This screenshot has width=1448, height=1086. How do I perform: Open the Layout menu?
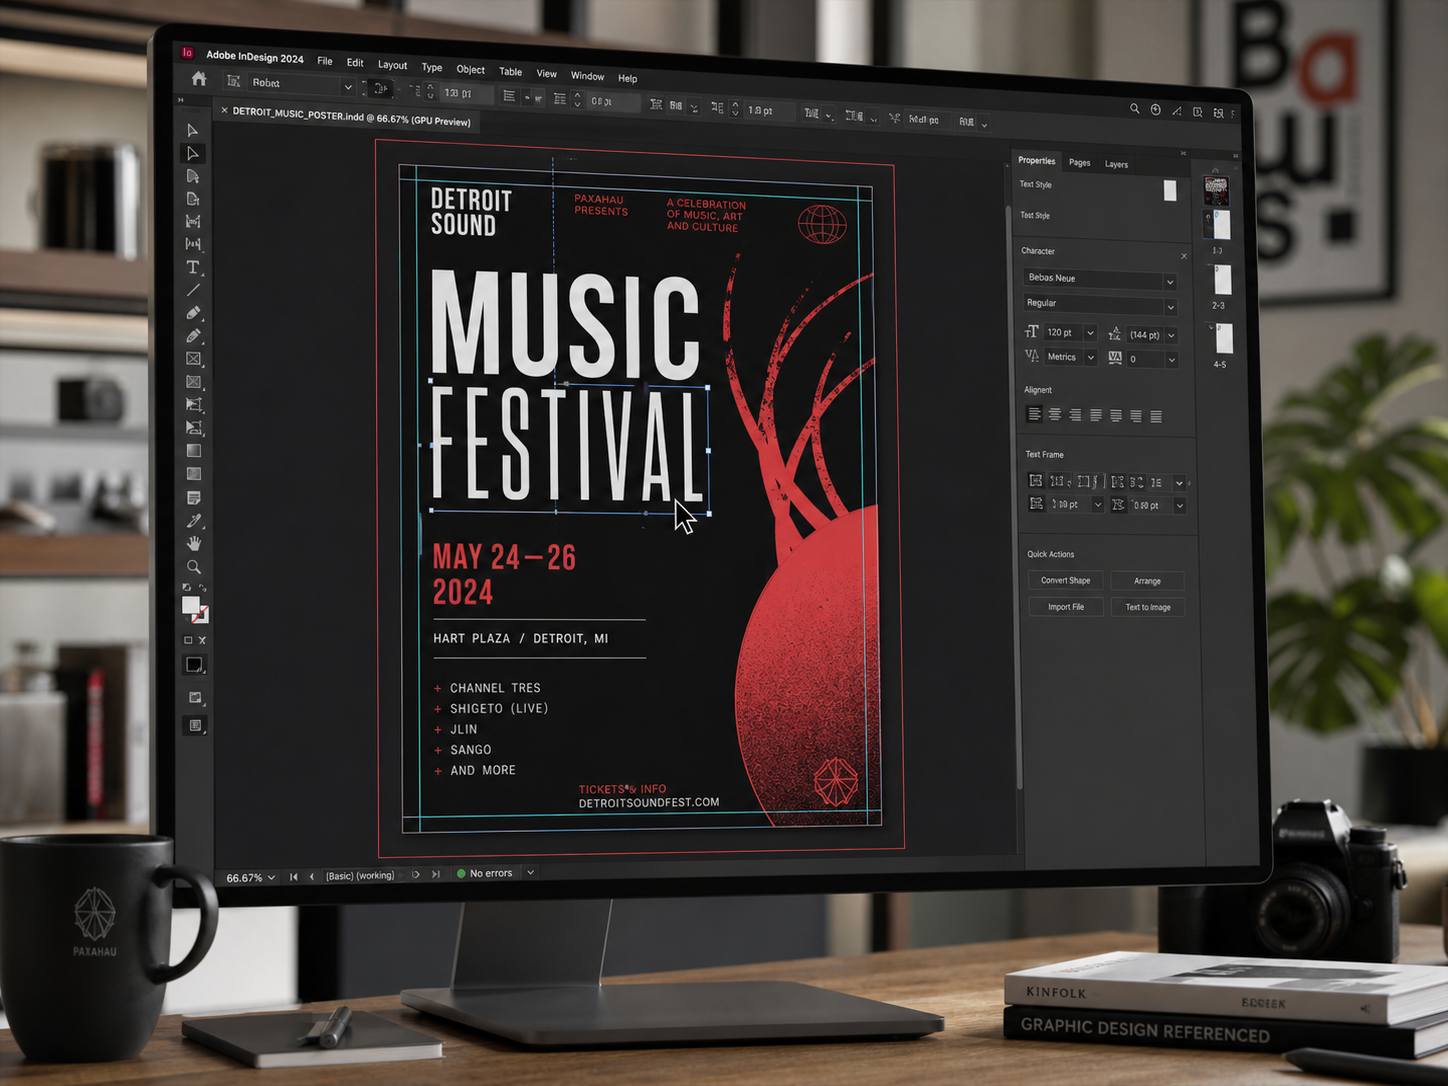pos(392,65)
